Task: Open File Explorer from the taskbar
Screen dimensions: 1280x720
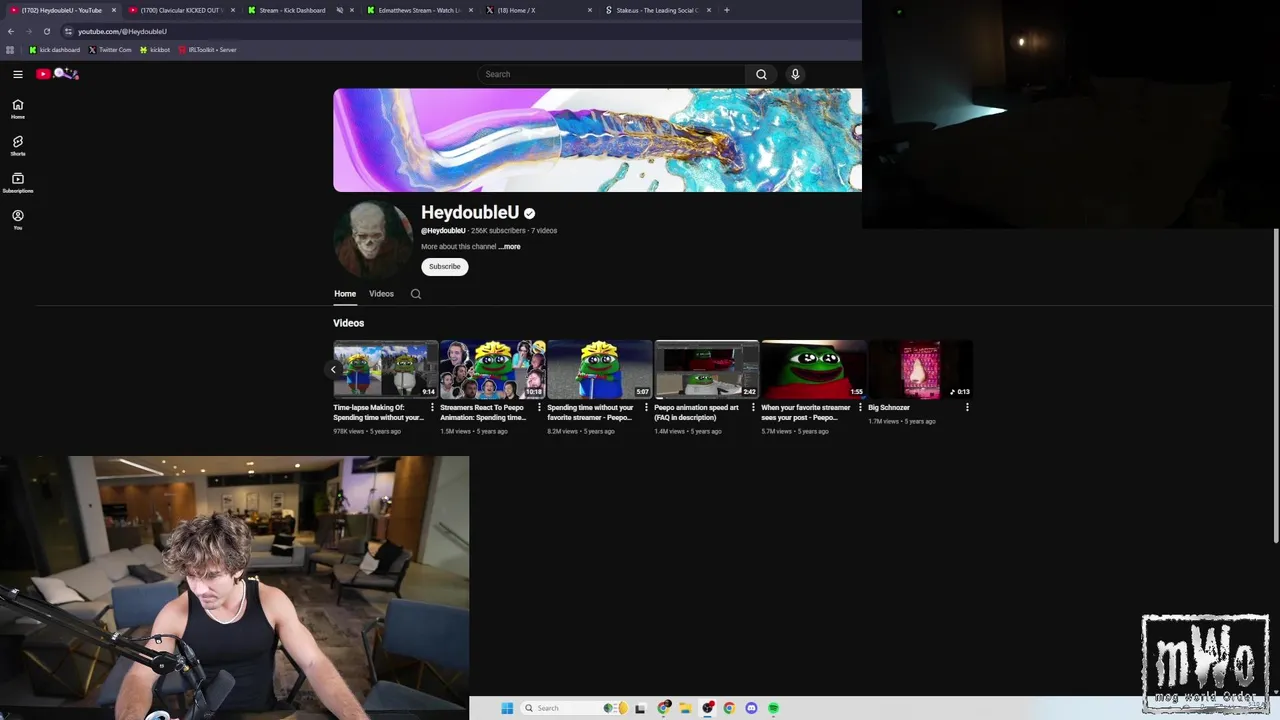Action: [685, 708]
